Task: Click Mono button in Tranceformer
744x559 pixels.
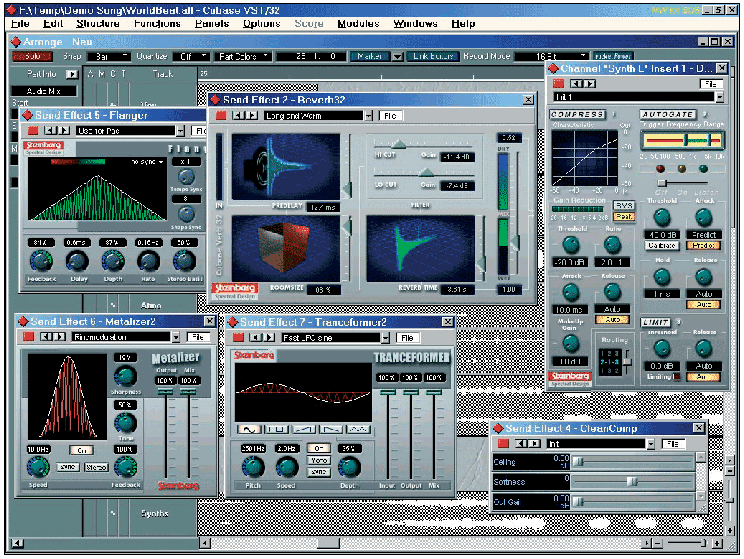Action: pos(319,460)
